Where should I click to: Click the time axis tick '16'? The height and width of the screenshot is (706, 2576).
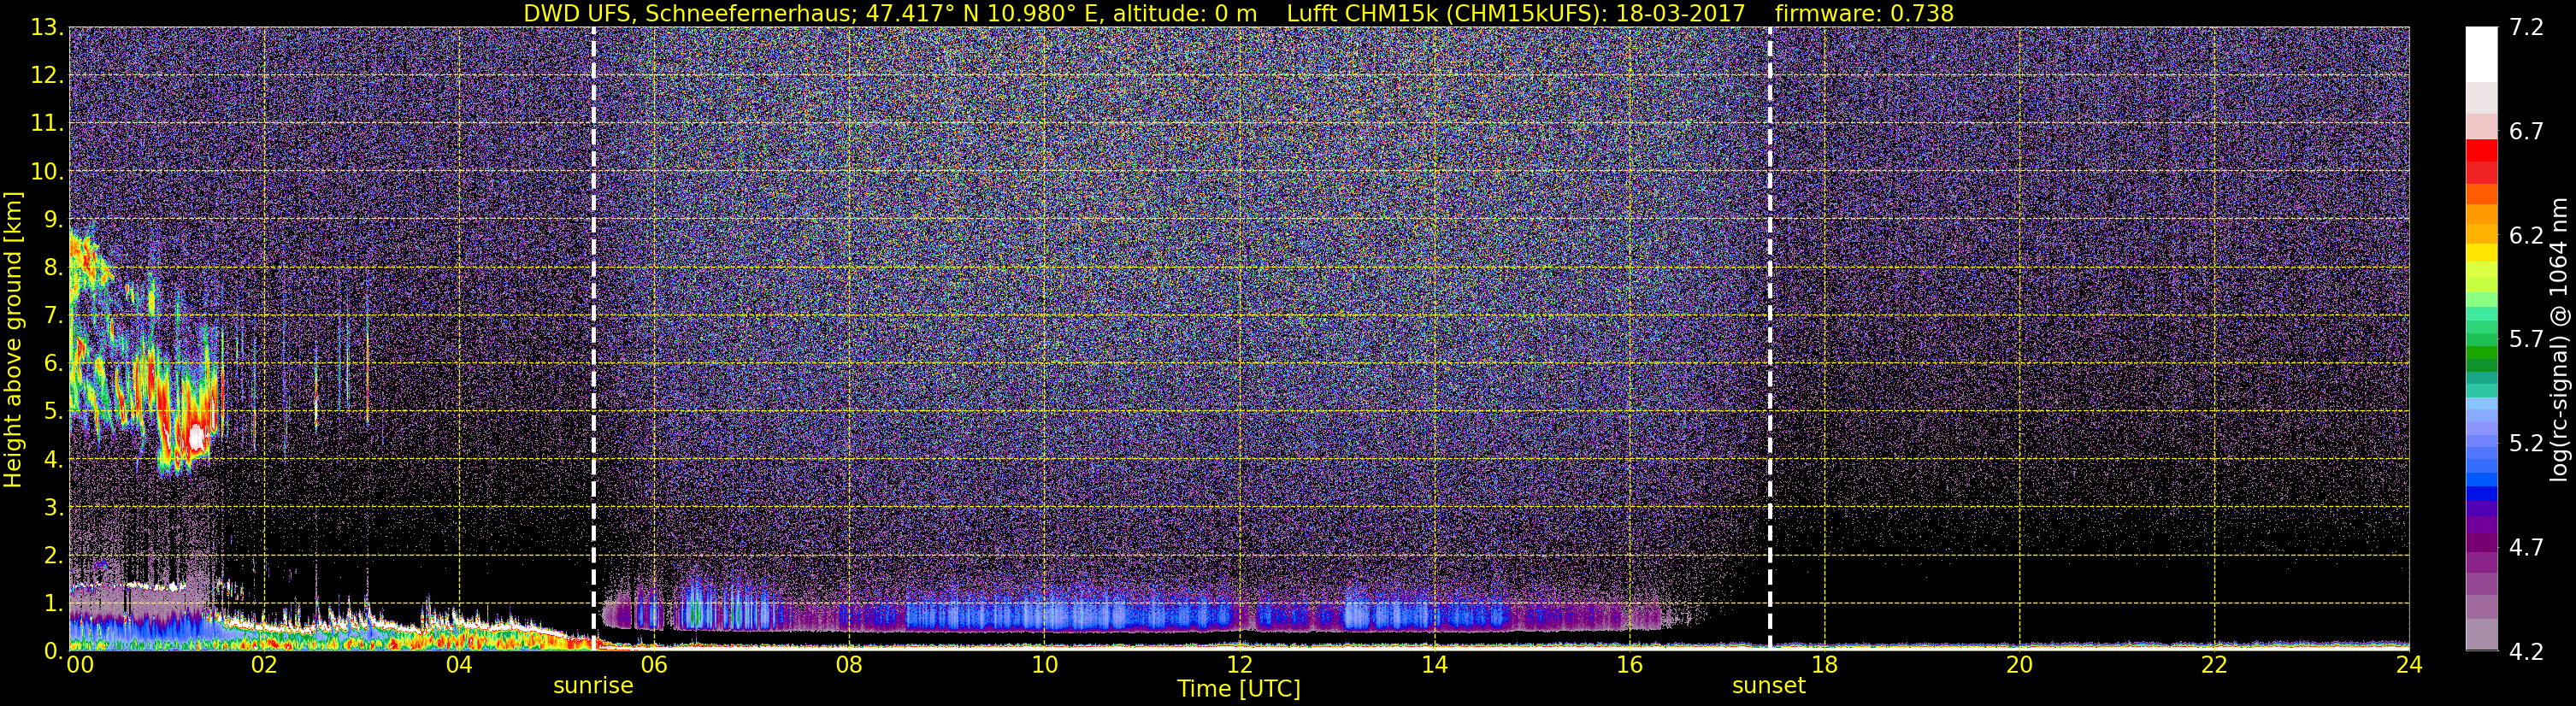[1629, 665]
